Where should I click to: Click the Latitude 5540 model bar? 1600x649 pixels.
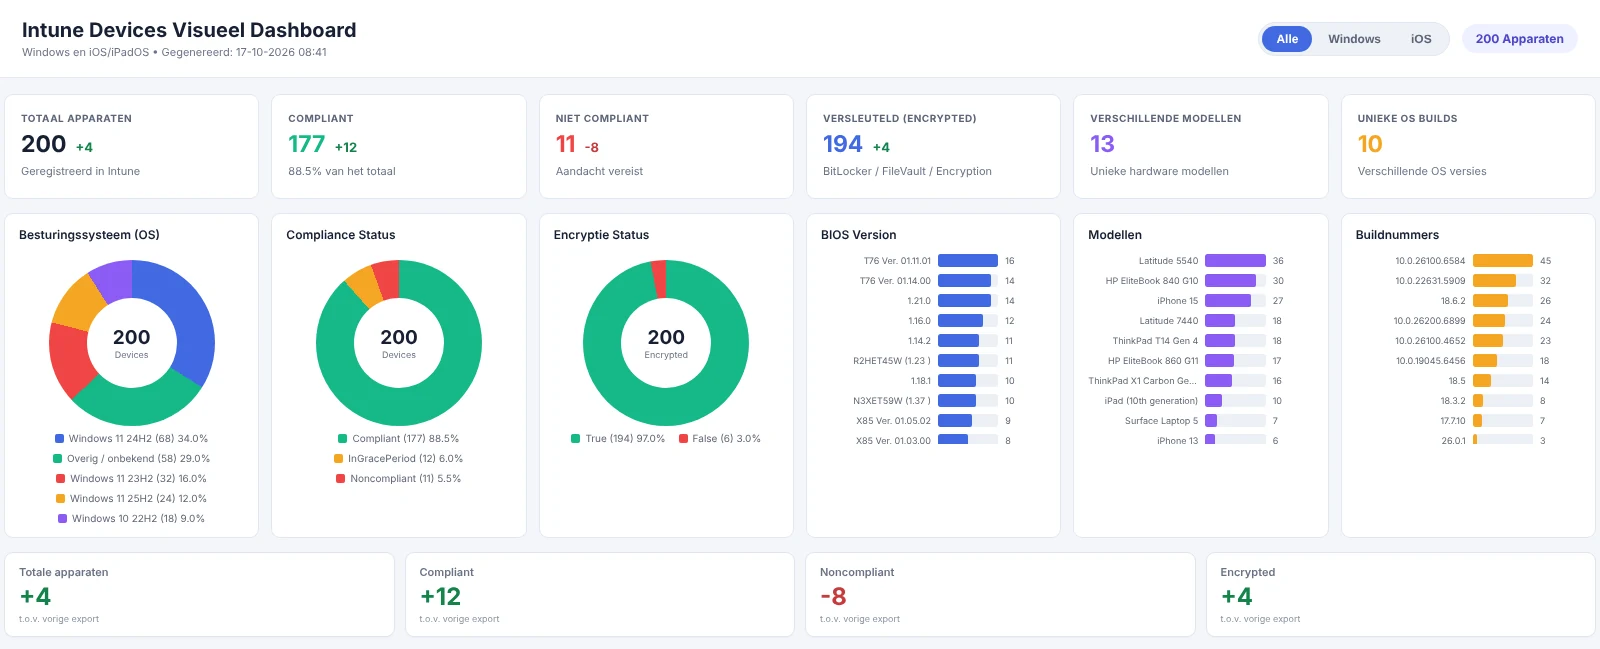coord(1235,261)
